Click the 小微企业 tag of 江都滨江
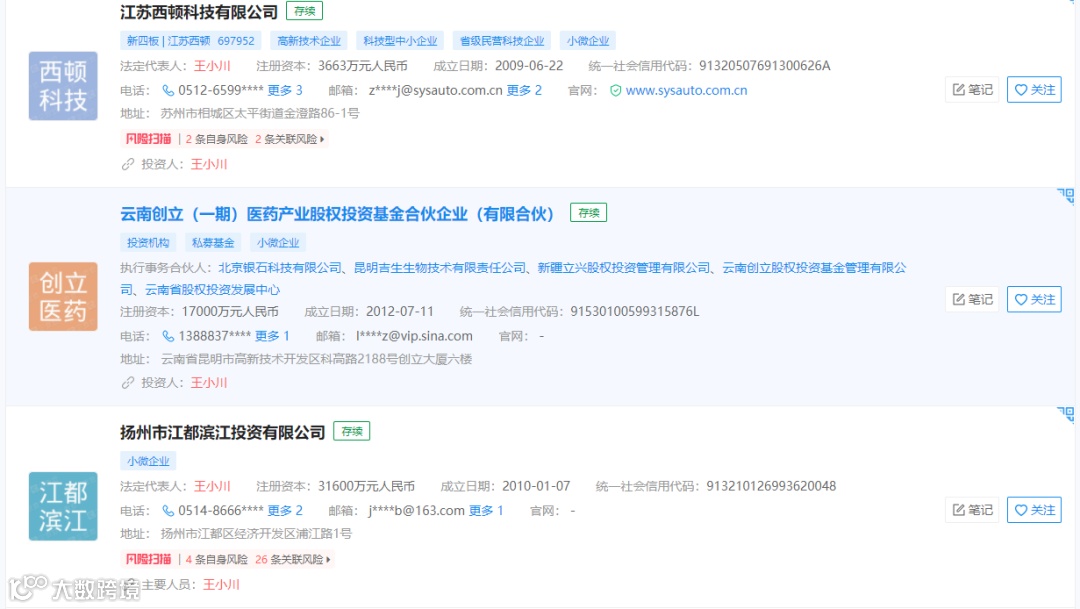 [x=148, y=461]
